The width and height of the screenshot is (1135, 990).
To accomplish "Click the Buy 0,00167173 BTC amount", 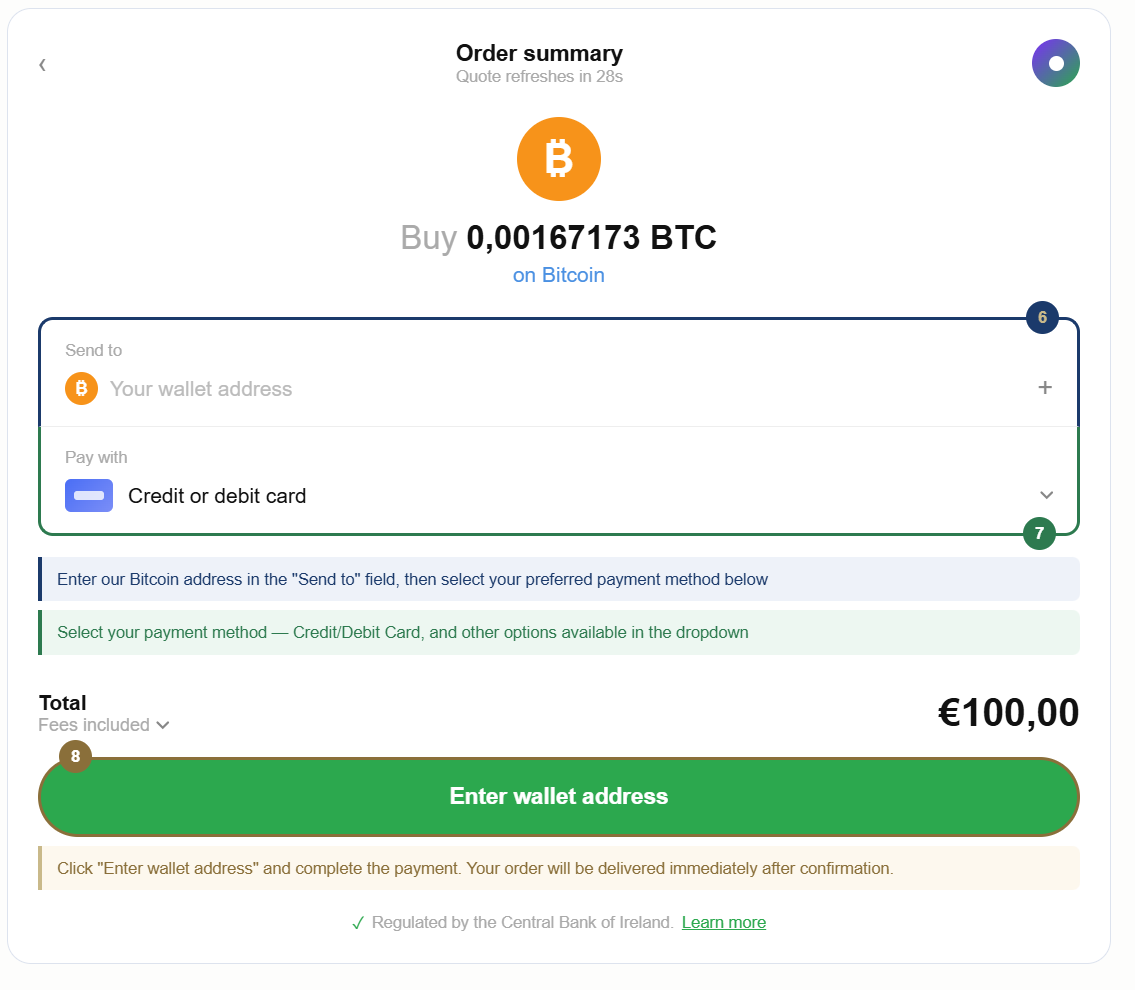I will pos(559,238).
